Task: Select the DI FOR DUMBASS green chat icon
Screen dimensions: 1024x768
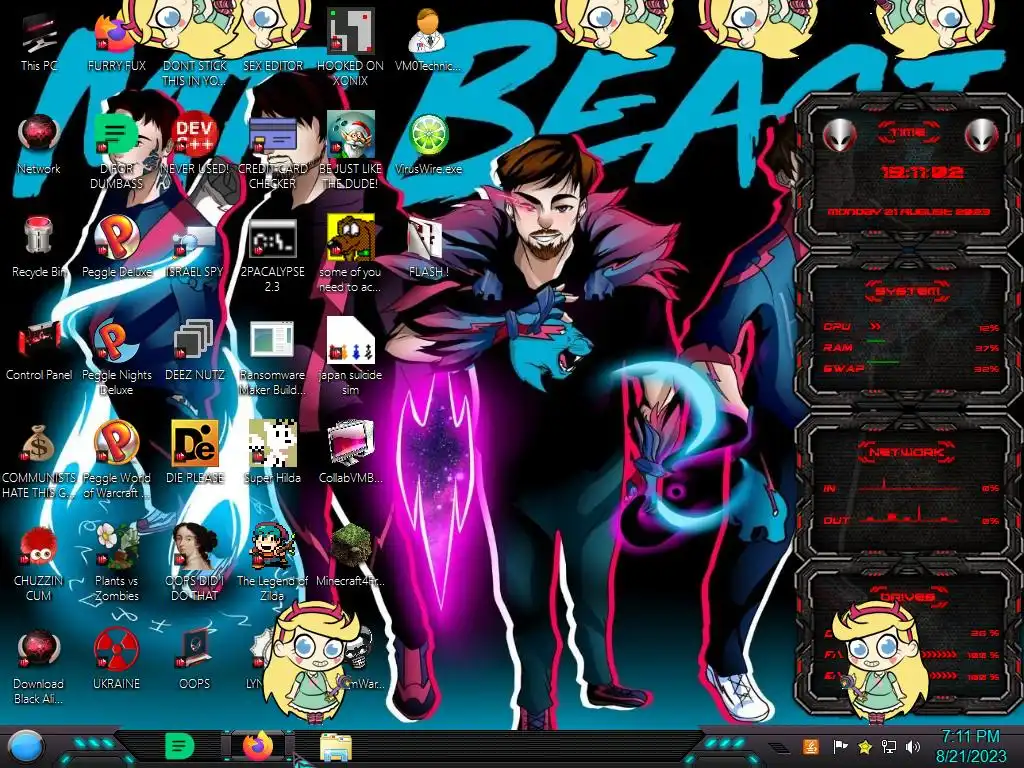Action: [116, 150]
